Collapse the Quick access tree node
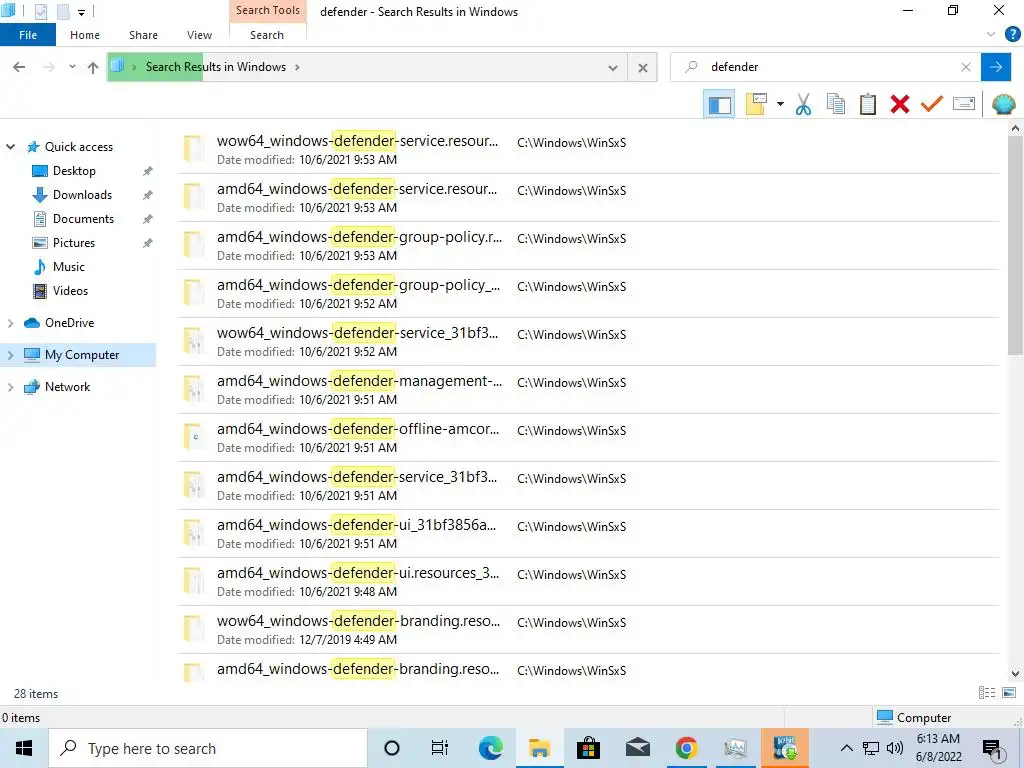This screenshot has height=768, width=1024. (10, 147)
